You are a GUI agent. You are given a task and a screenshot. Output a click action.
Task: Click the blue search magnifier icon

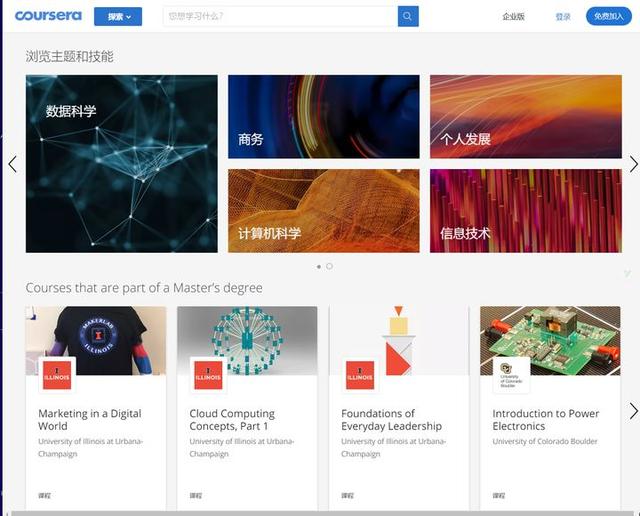click(x=408, y=16)
